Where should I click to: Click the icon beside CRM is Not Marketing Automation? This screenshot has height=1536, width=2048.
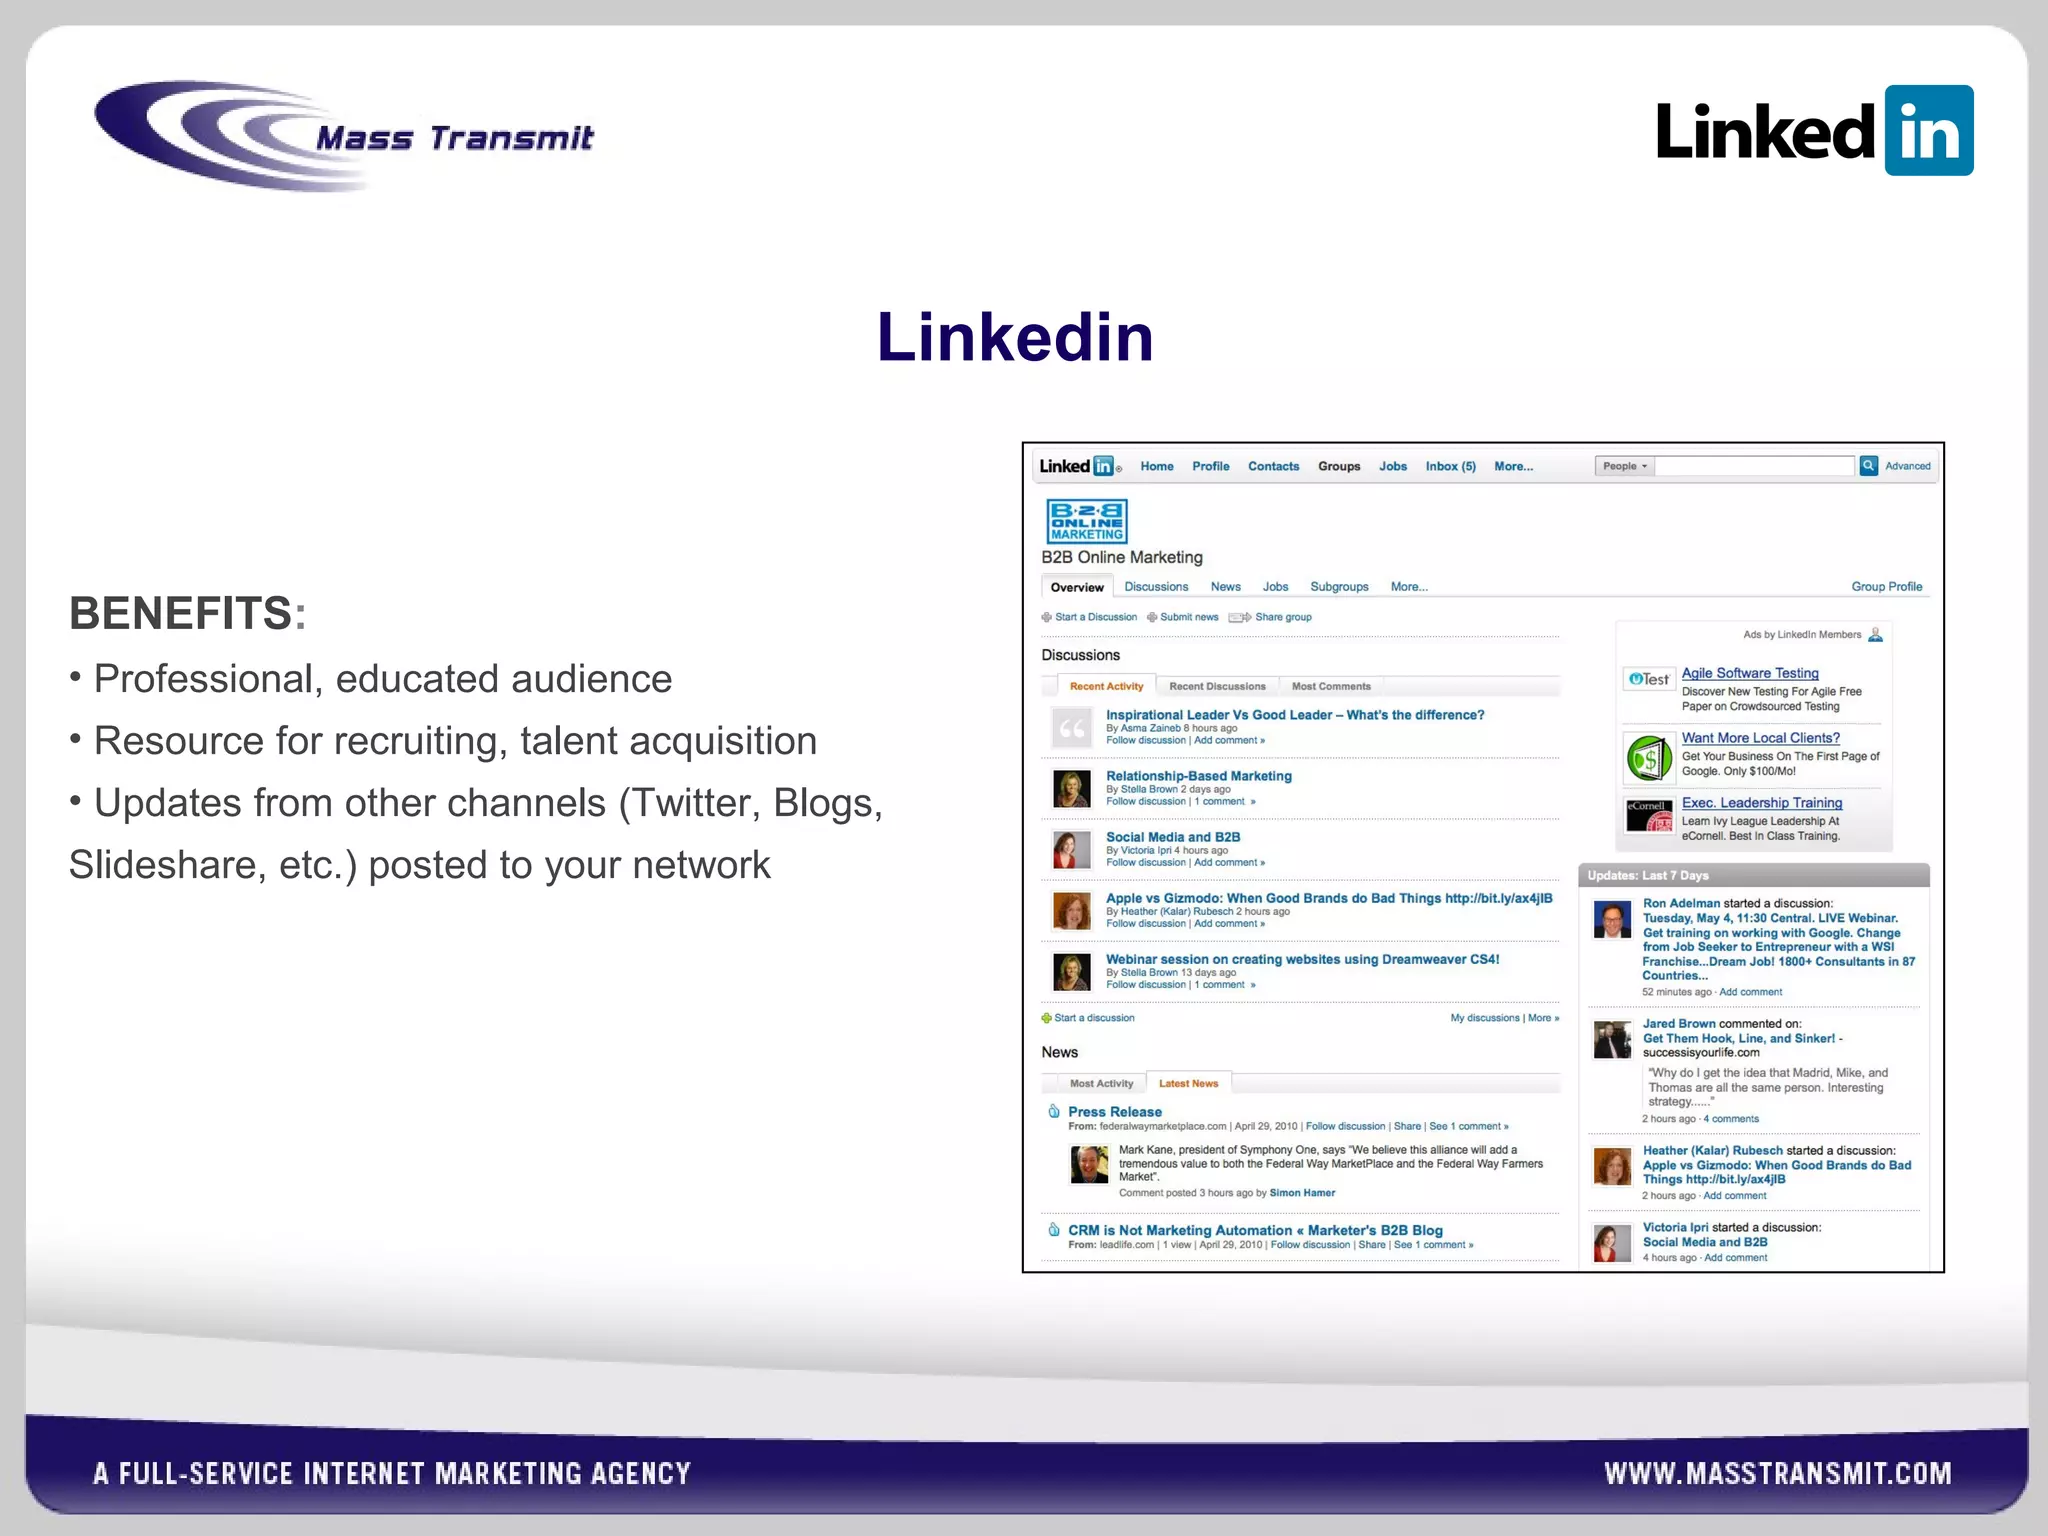(1054, 1229)
